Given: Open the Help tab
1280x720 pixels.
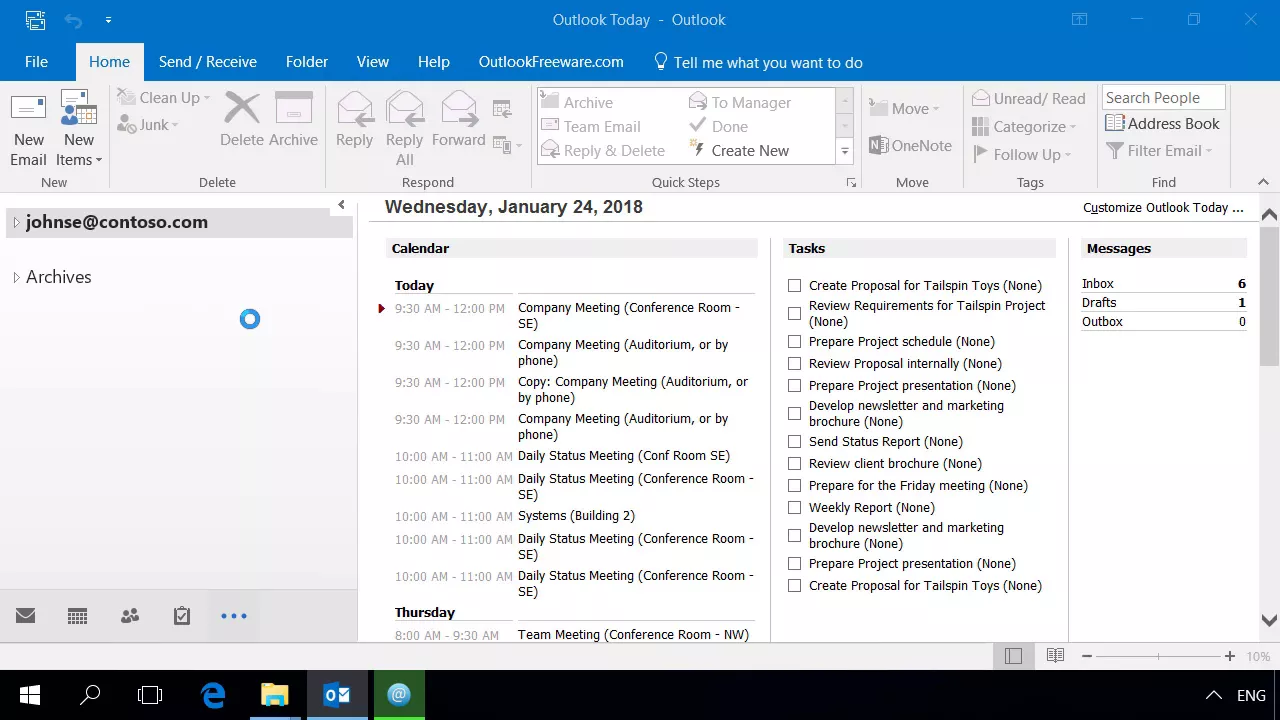Looking at the screenshot, I should (x=433, y=62).
